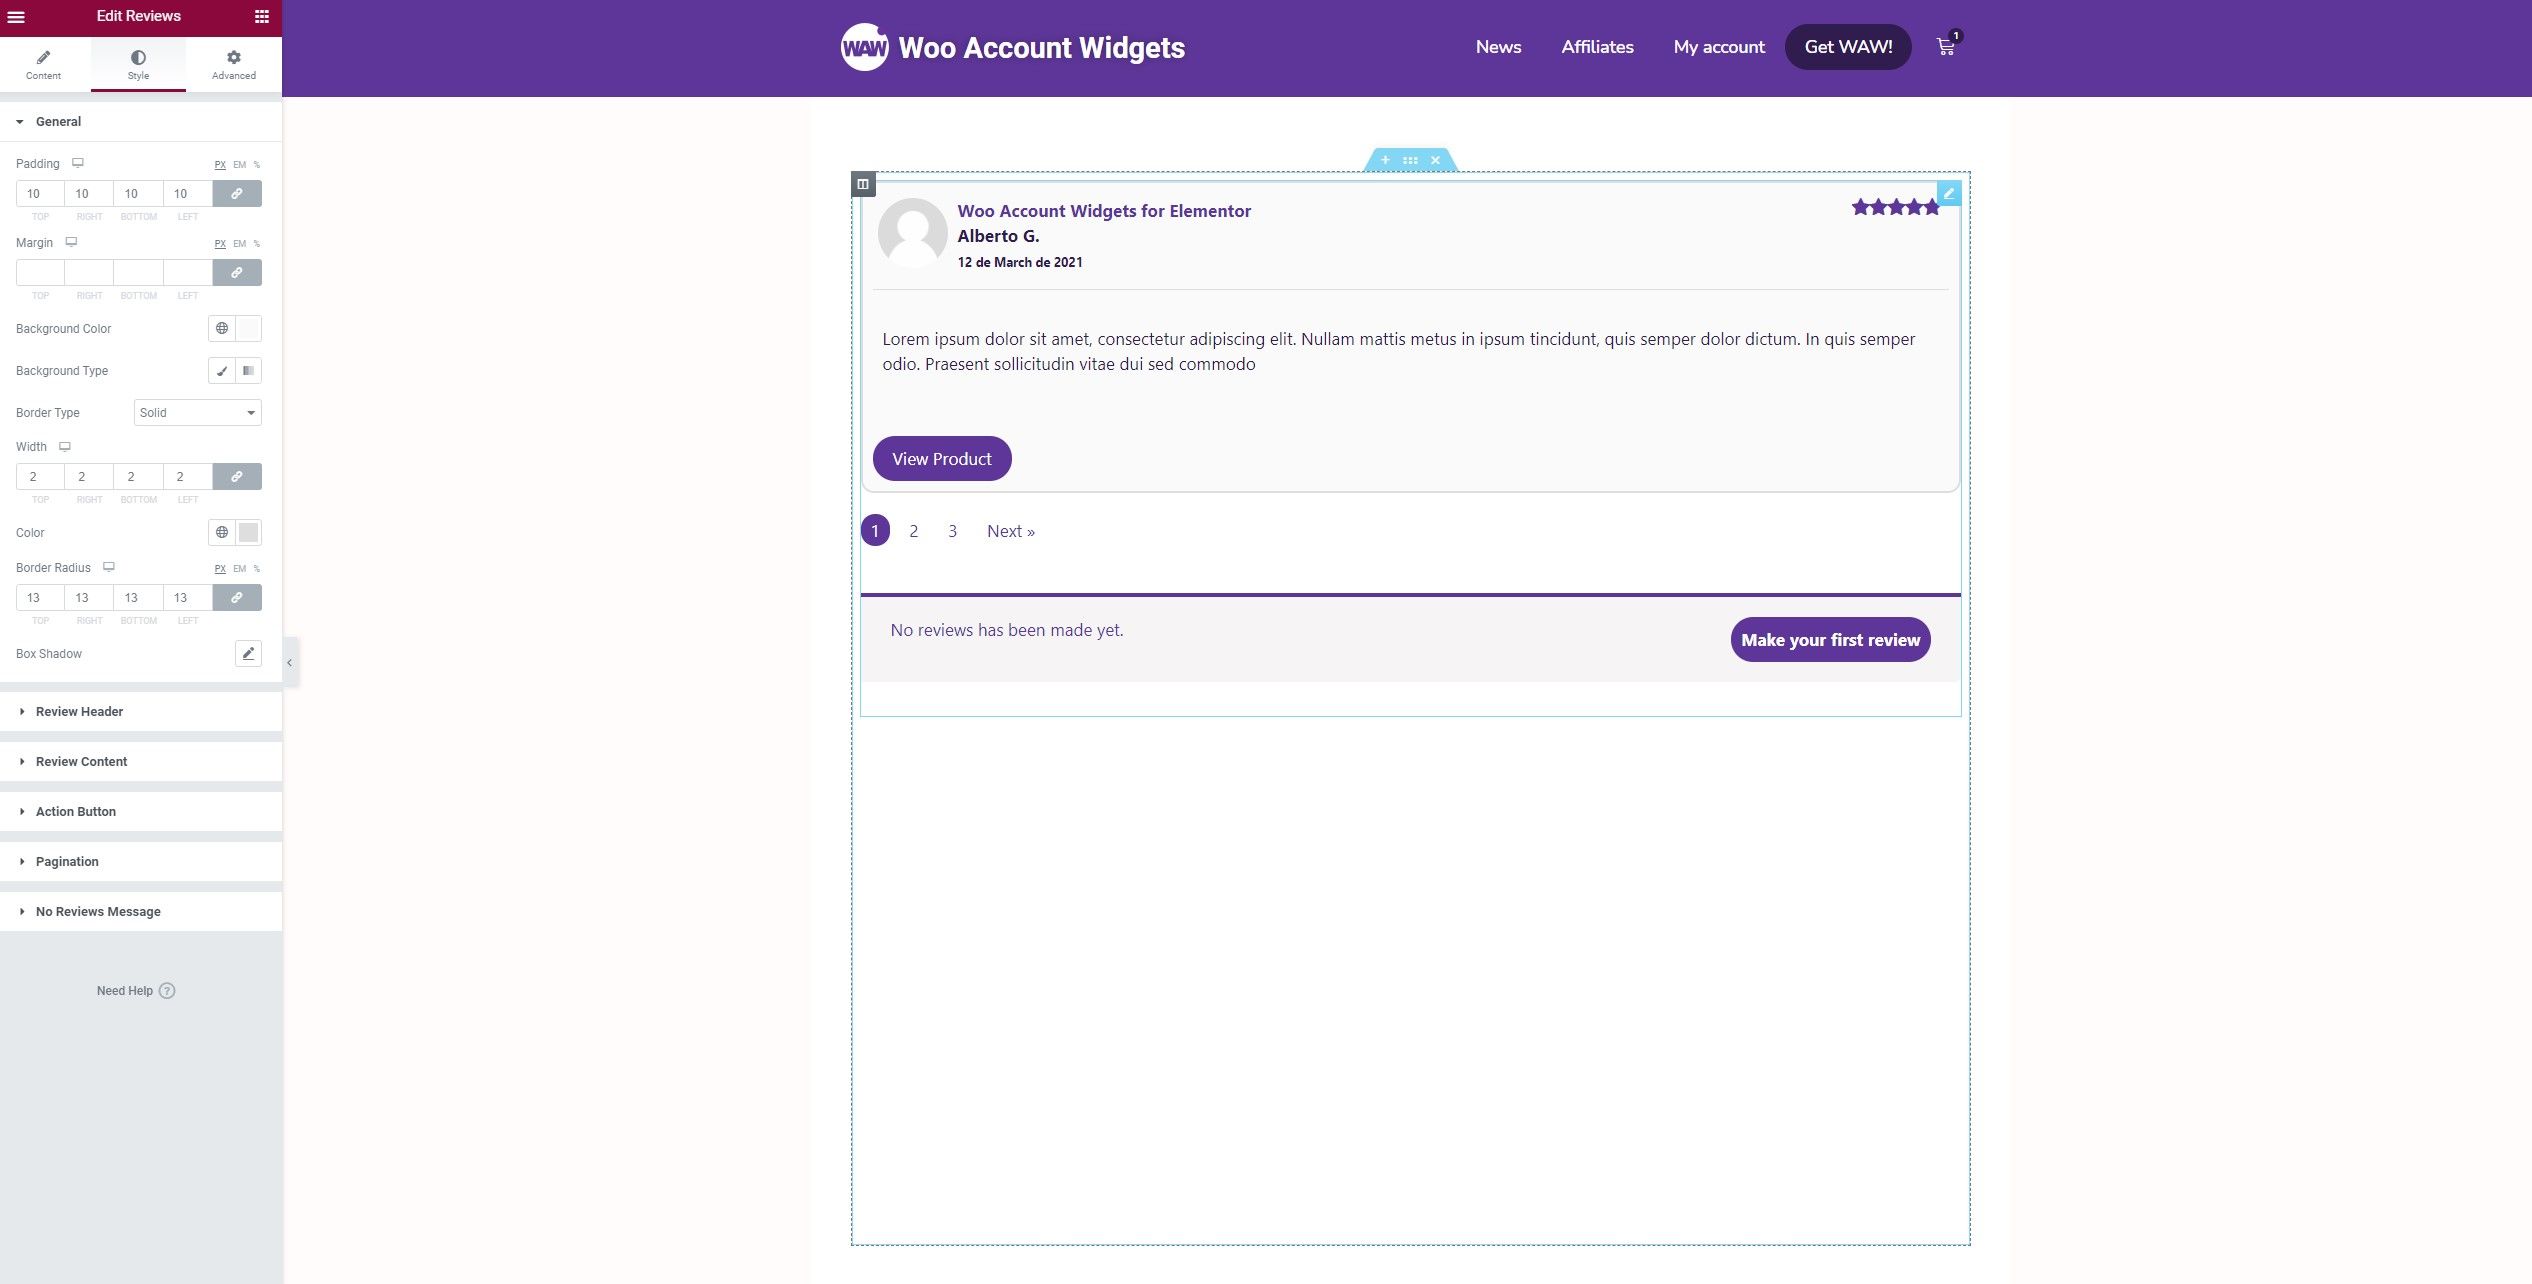Go to reviews page 2
Screen dimensions: 2532x1284
coord(913,531)
